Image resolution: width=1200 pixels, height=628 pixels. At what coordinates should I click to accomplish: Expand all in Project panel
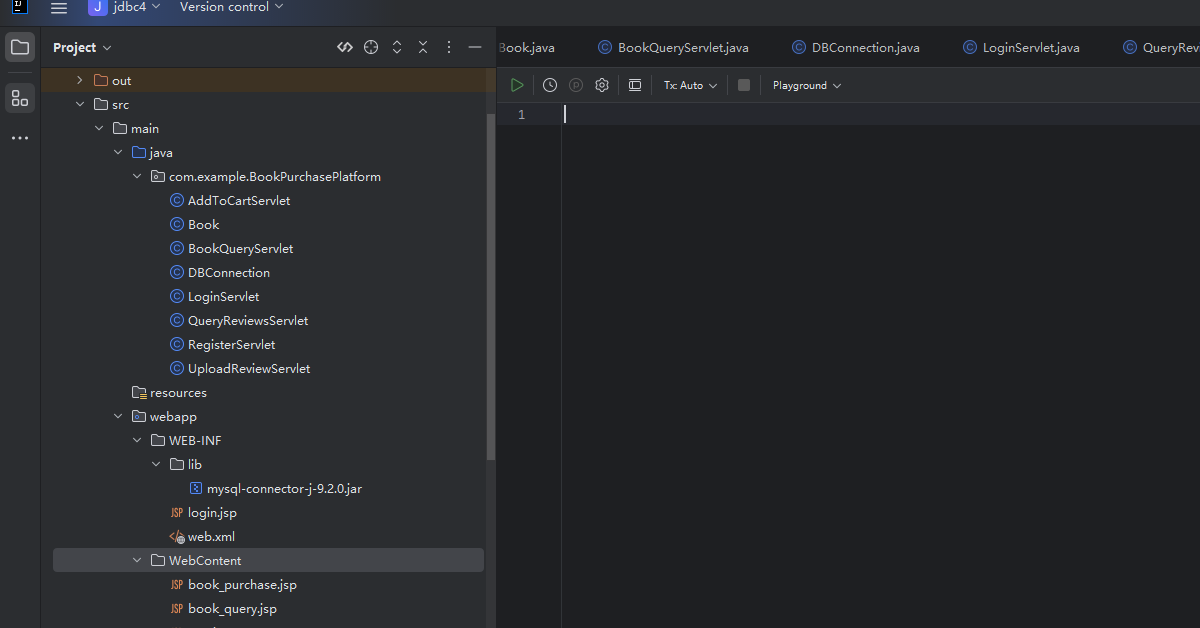(x=397, y=47)
